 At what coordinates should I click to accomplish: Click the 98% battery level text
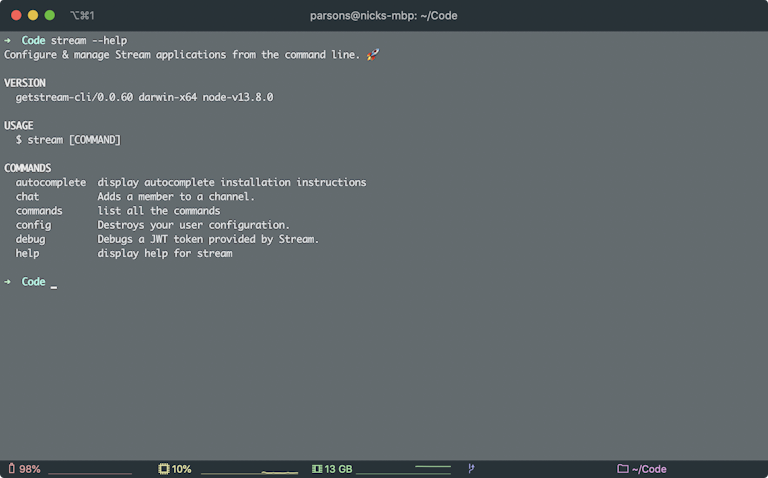(x=30, y=469)
